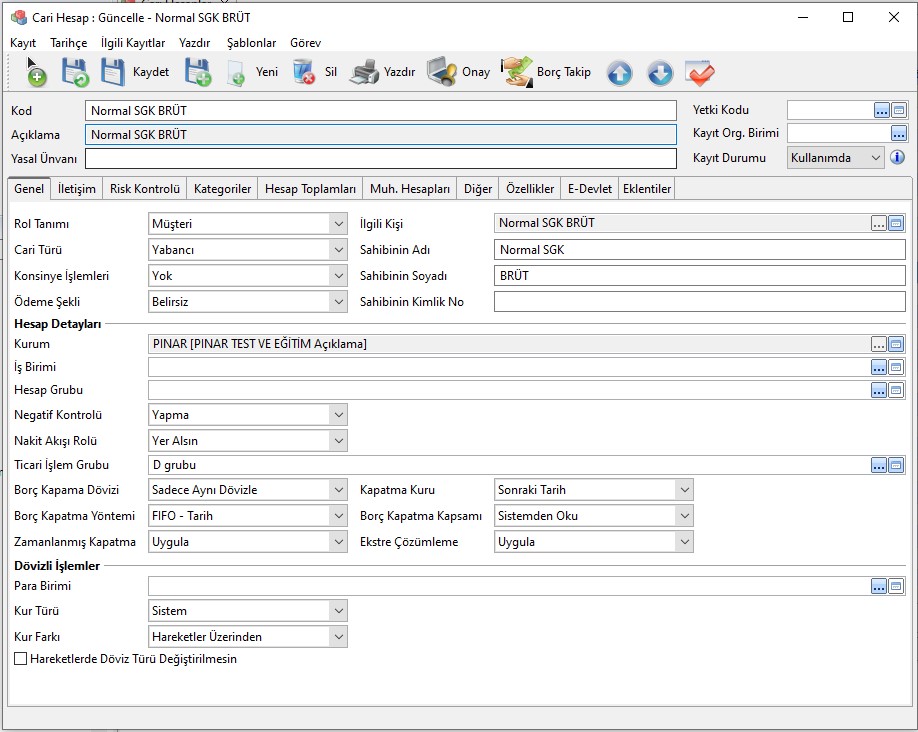Go to next record with down arrow

tap(659, 73)
